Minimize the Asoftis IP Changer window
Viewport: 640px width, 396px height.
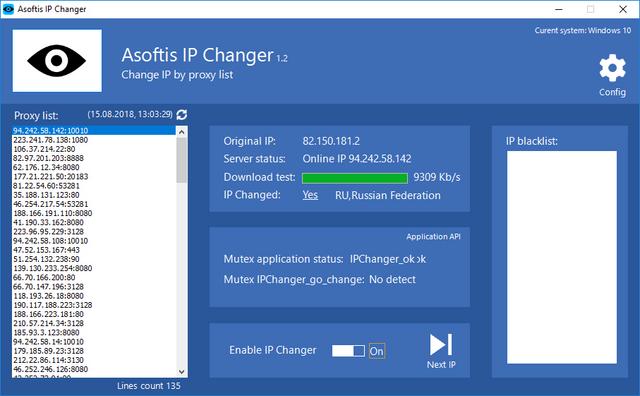point(559,9)
